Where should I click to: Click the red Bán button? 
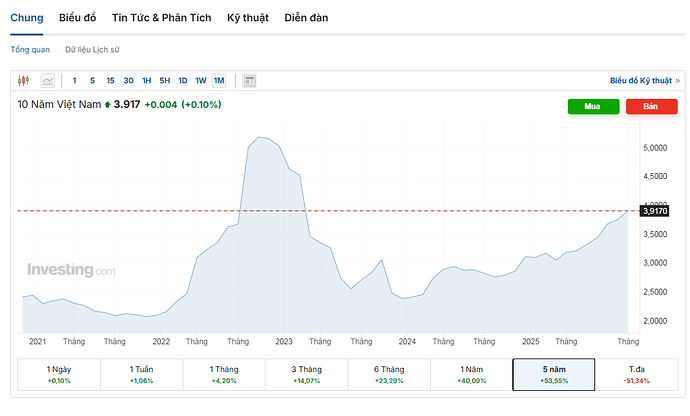(651, 106)
